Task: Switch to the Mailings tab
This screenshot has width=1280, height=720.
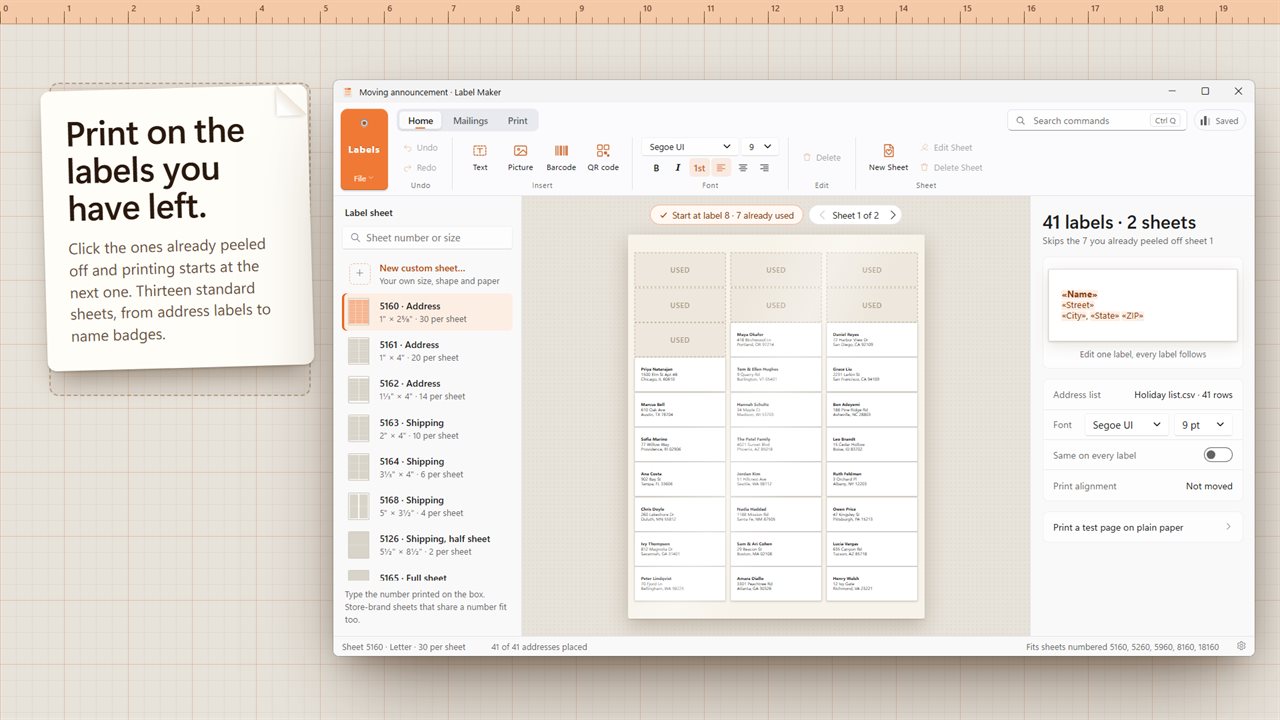Action: click(470, 121)
